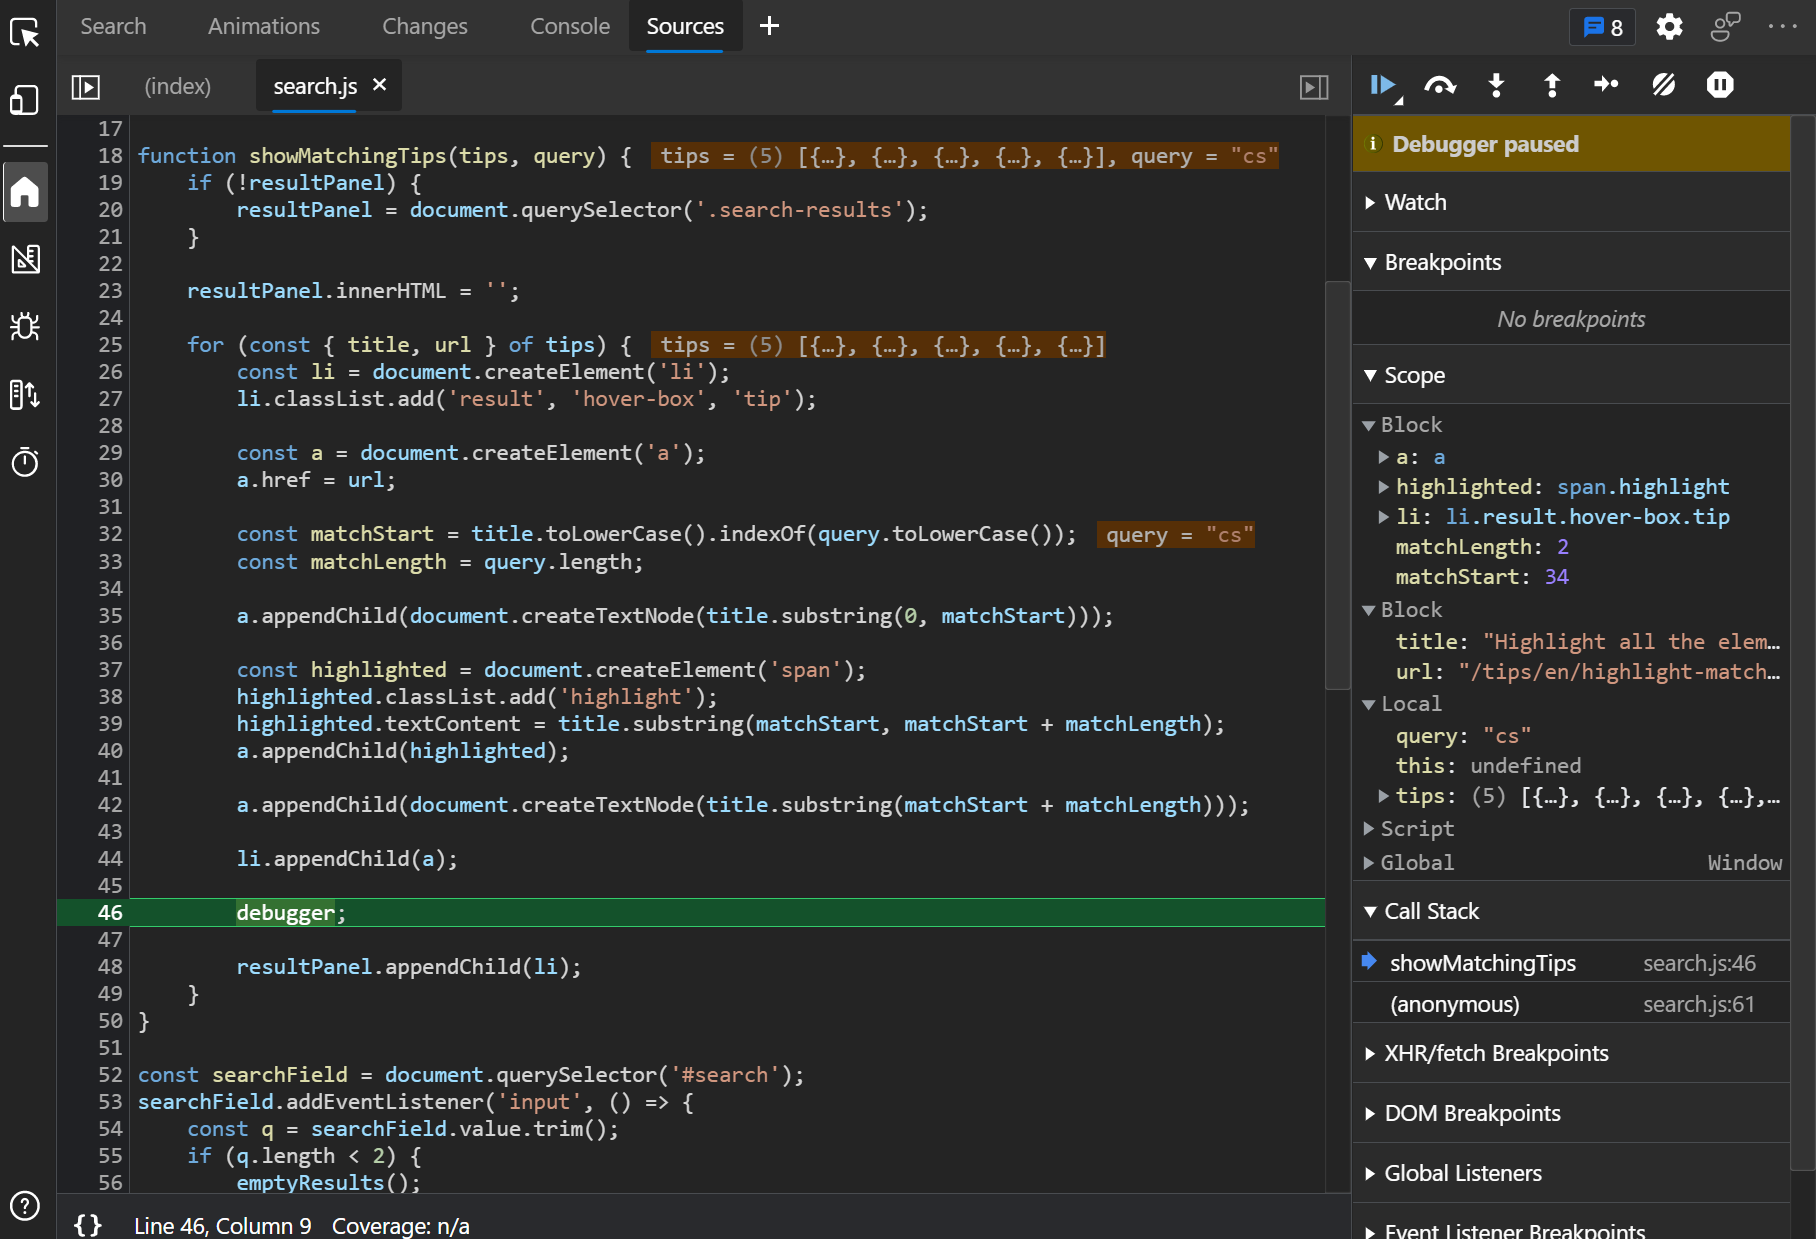This screenshot has height=1239, width=1816.
Task: Expand the Watch section
Action: (1371, 202)
